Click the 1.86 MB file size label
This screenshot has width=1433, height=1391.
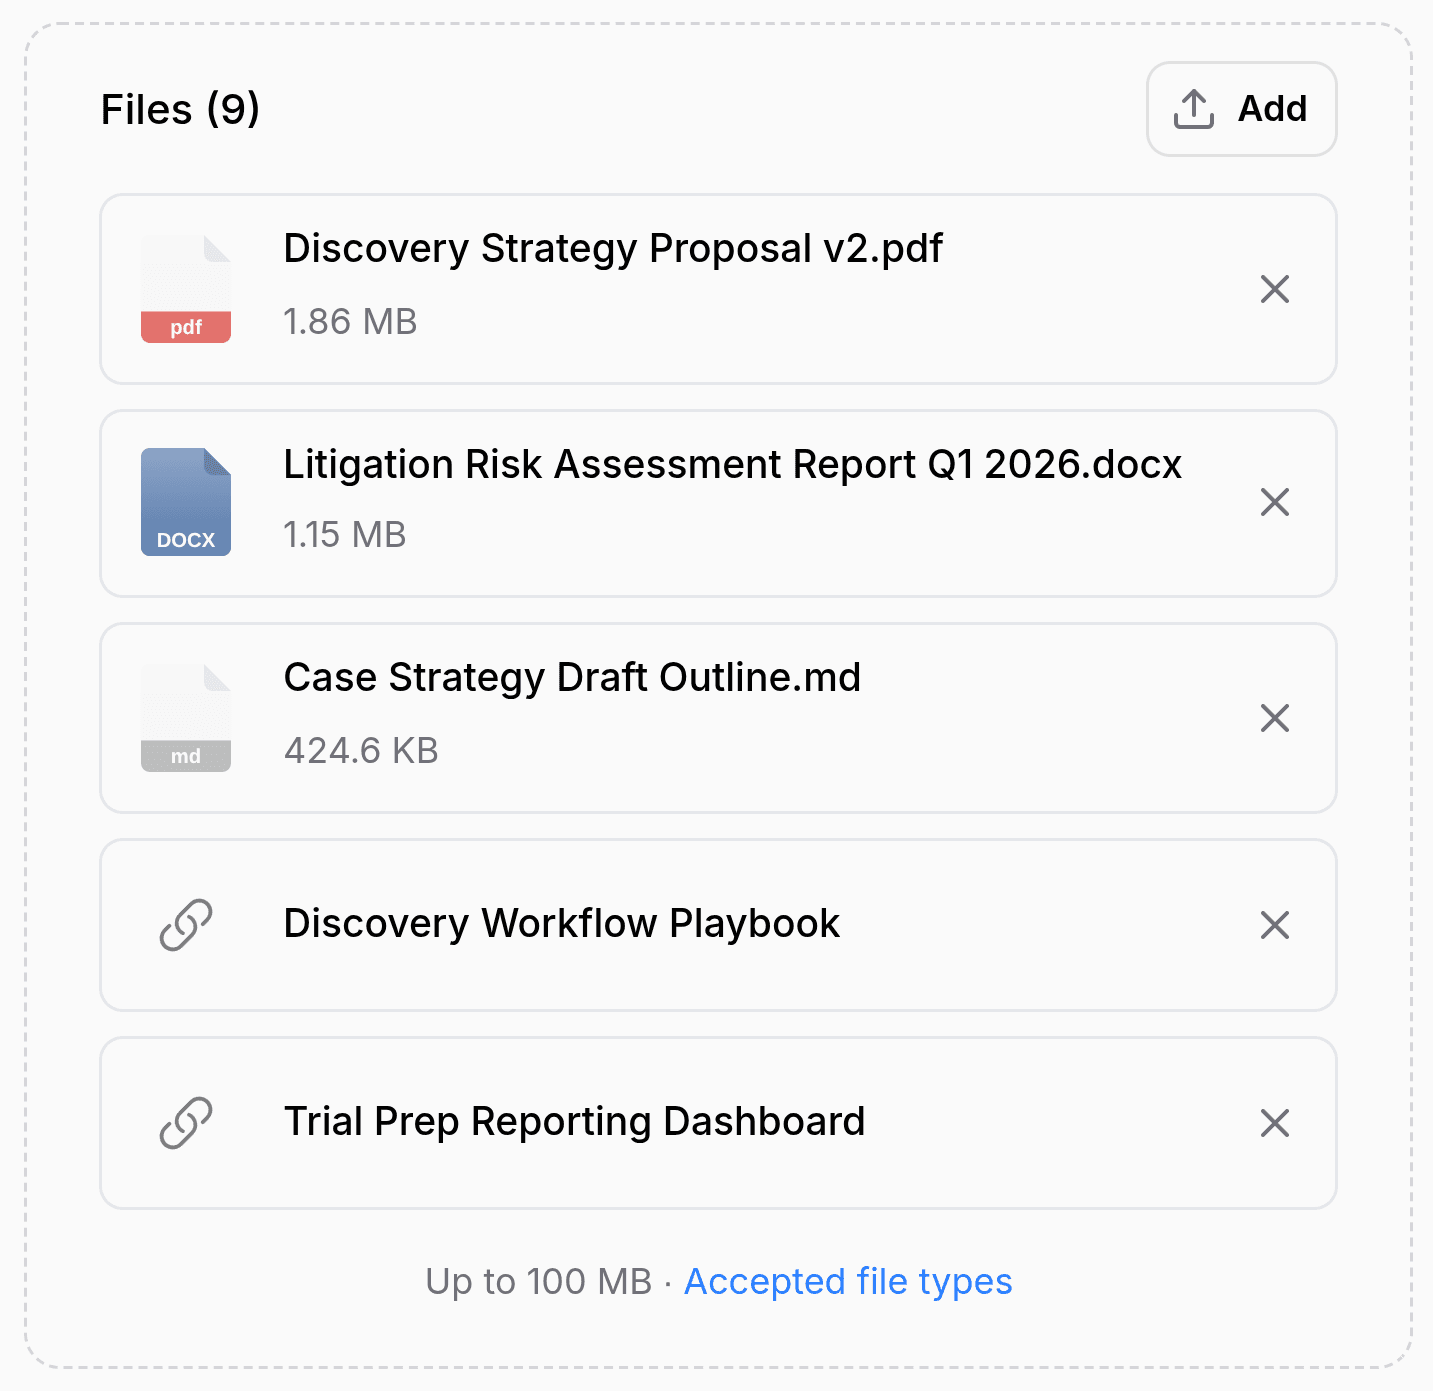[350, 322]
